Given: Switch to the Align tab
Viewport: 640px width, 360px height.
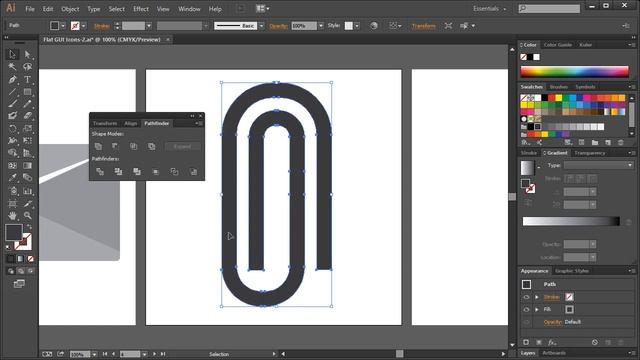Looking at the screenshot, I should (x=131, y=123).
